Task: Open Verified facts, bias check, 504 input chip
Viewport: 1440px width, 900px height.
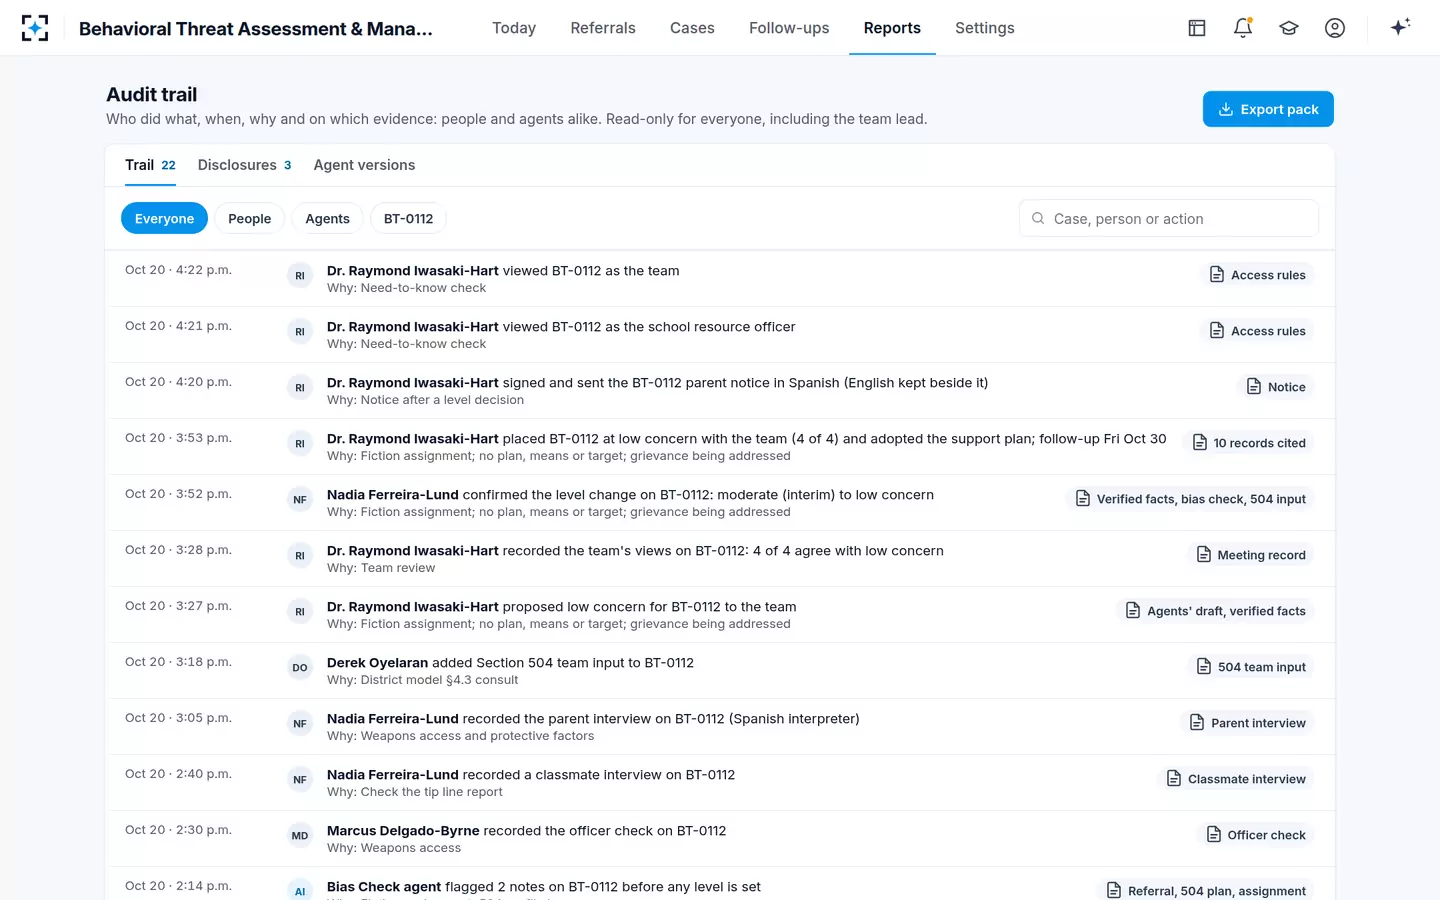Action: tap(1190, 499)
